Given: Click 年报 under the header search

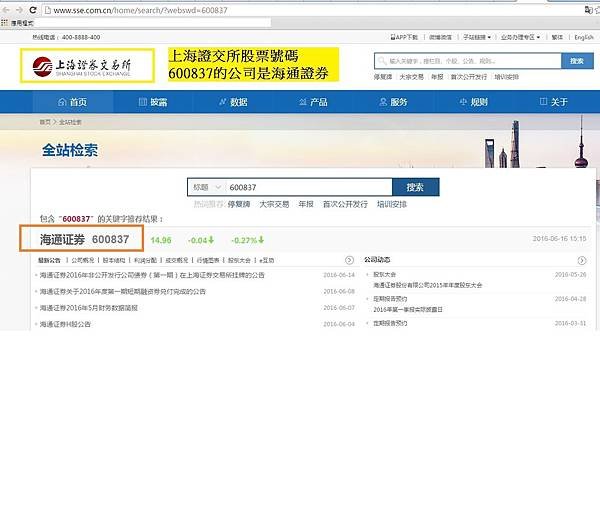Looking at the screenshot, I should tap(437, 77).
